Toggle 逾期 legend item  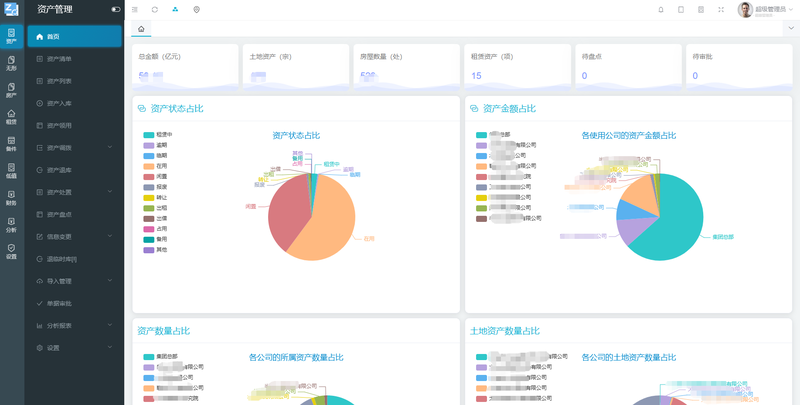click(x=155, y=145)
